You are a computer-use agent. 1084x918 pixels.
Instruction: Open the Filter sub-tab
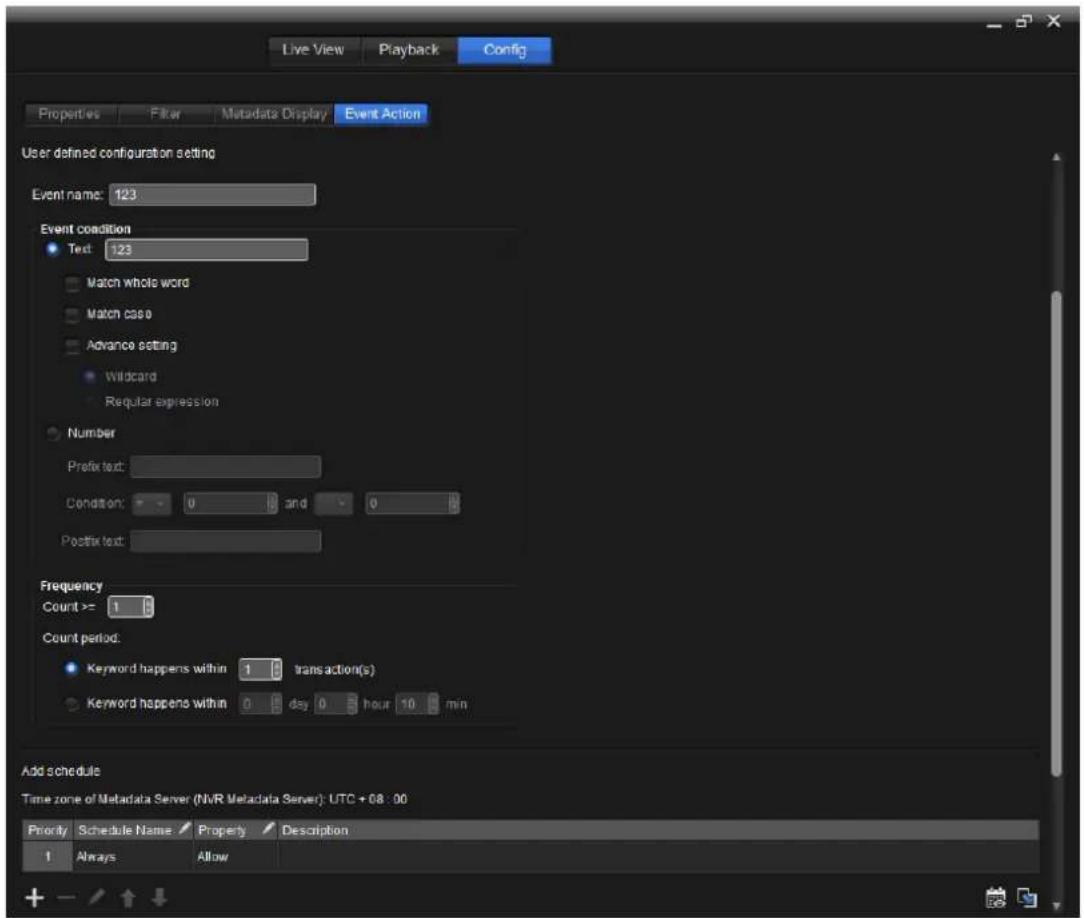pos(166,114)
